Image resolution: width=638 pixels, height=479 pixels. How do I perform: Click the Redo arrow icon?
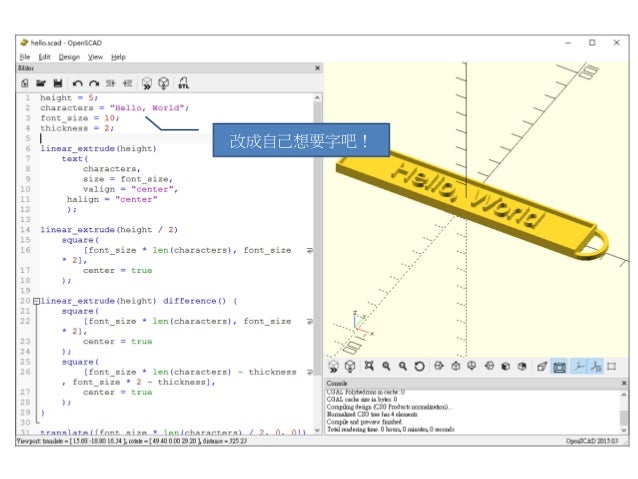coord(94,84)
